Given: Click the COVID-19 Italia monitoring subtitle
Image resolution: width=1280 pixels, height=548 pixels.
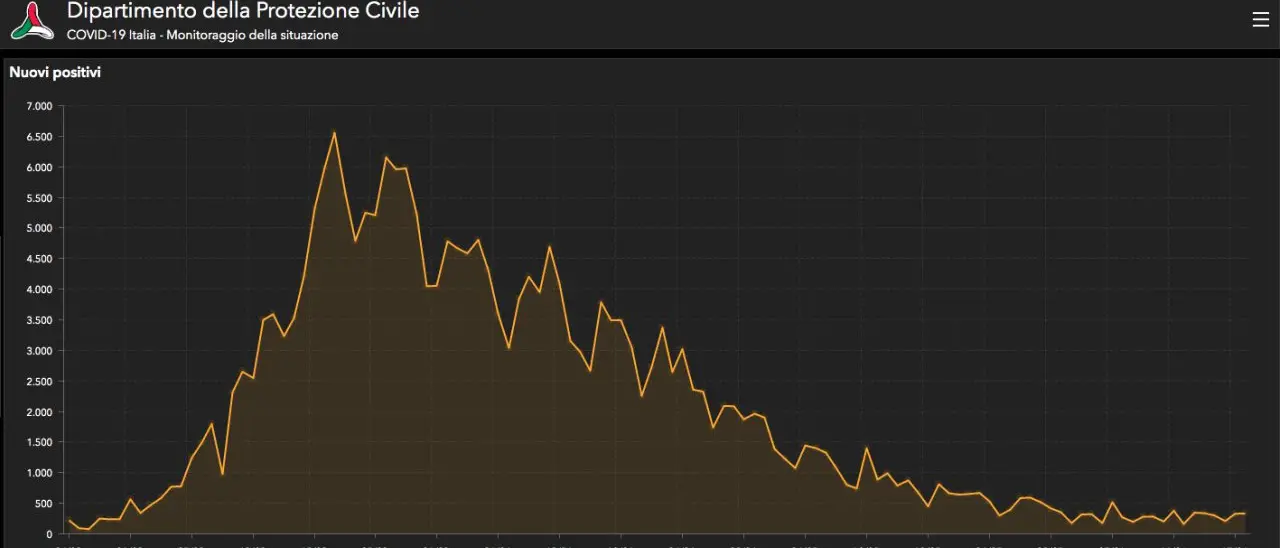Looking at the screenshot, I should pyautogui.click(x=202, y=35).
